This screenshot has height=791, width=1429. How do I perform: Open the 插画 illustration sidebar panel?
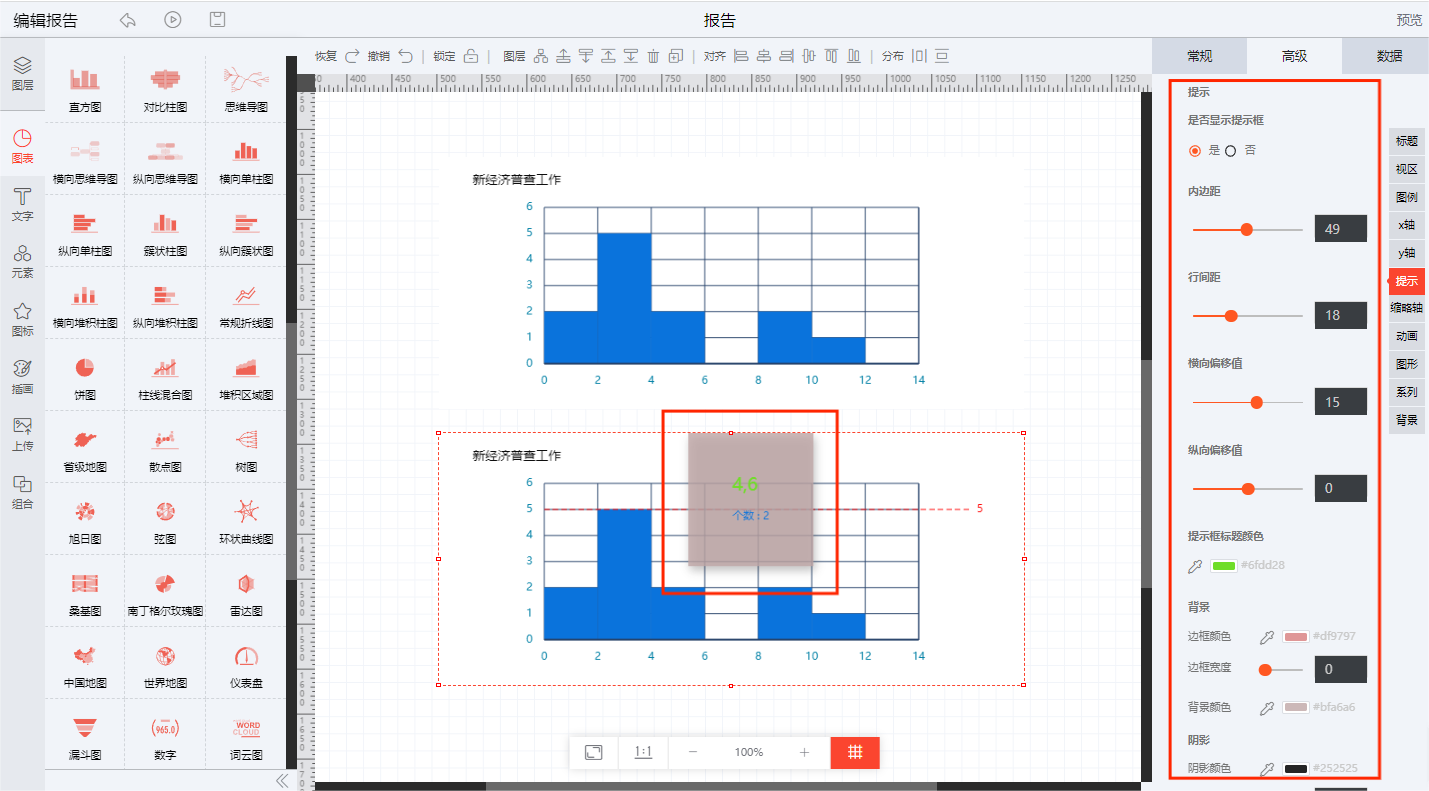[22, 377]
